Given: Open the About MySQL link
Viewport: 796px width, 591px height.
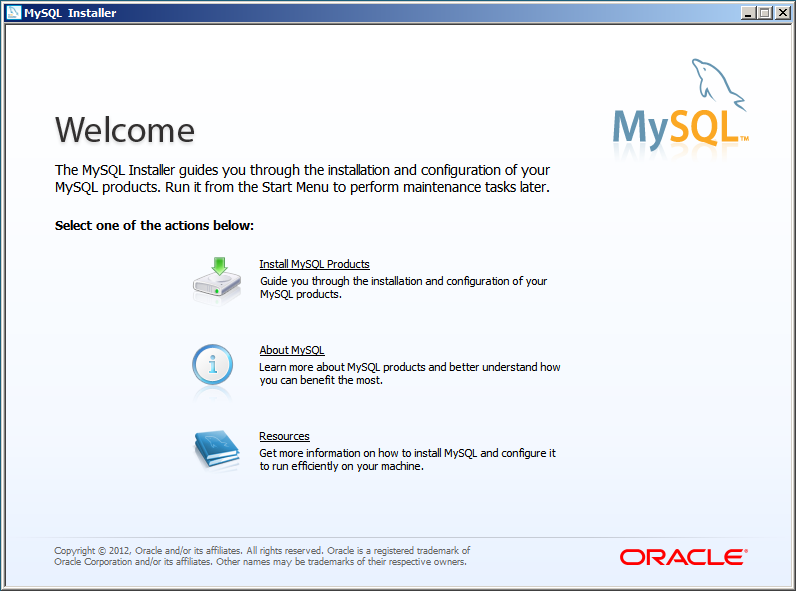Looking at the screenshot, I should click(292, 350).
